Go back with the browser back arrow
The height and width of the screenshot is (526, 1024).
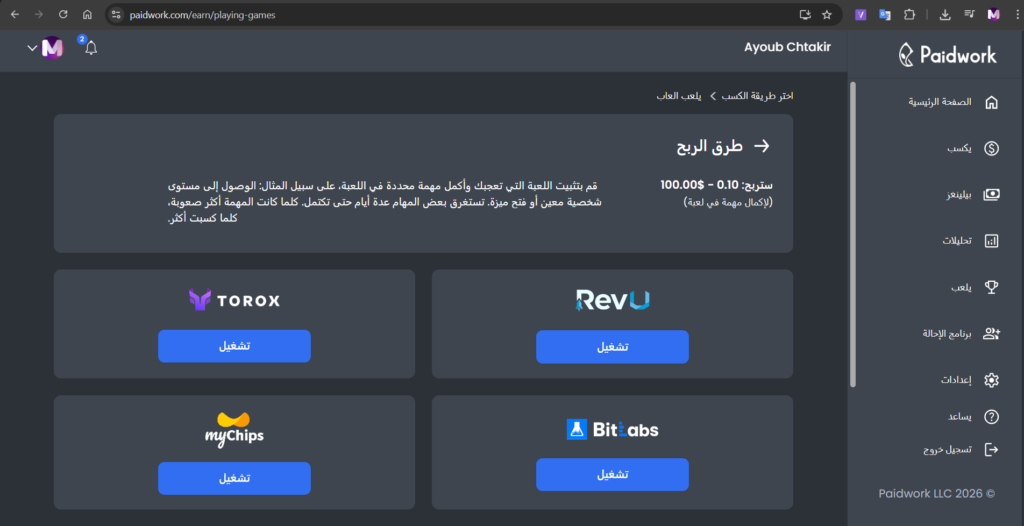click(x=15, y=14)
